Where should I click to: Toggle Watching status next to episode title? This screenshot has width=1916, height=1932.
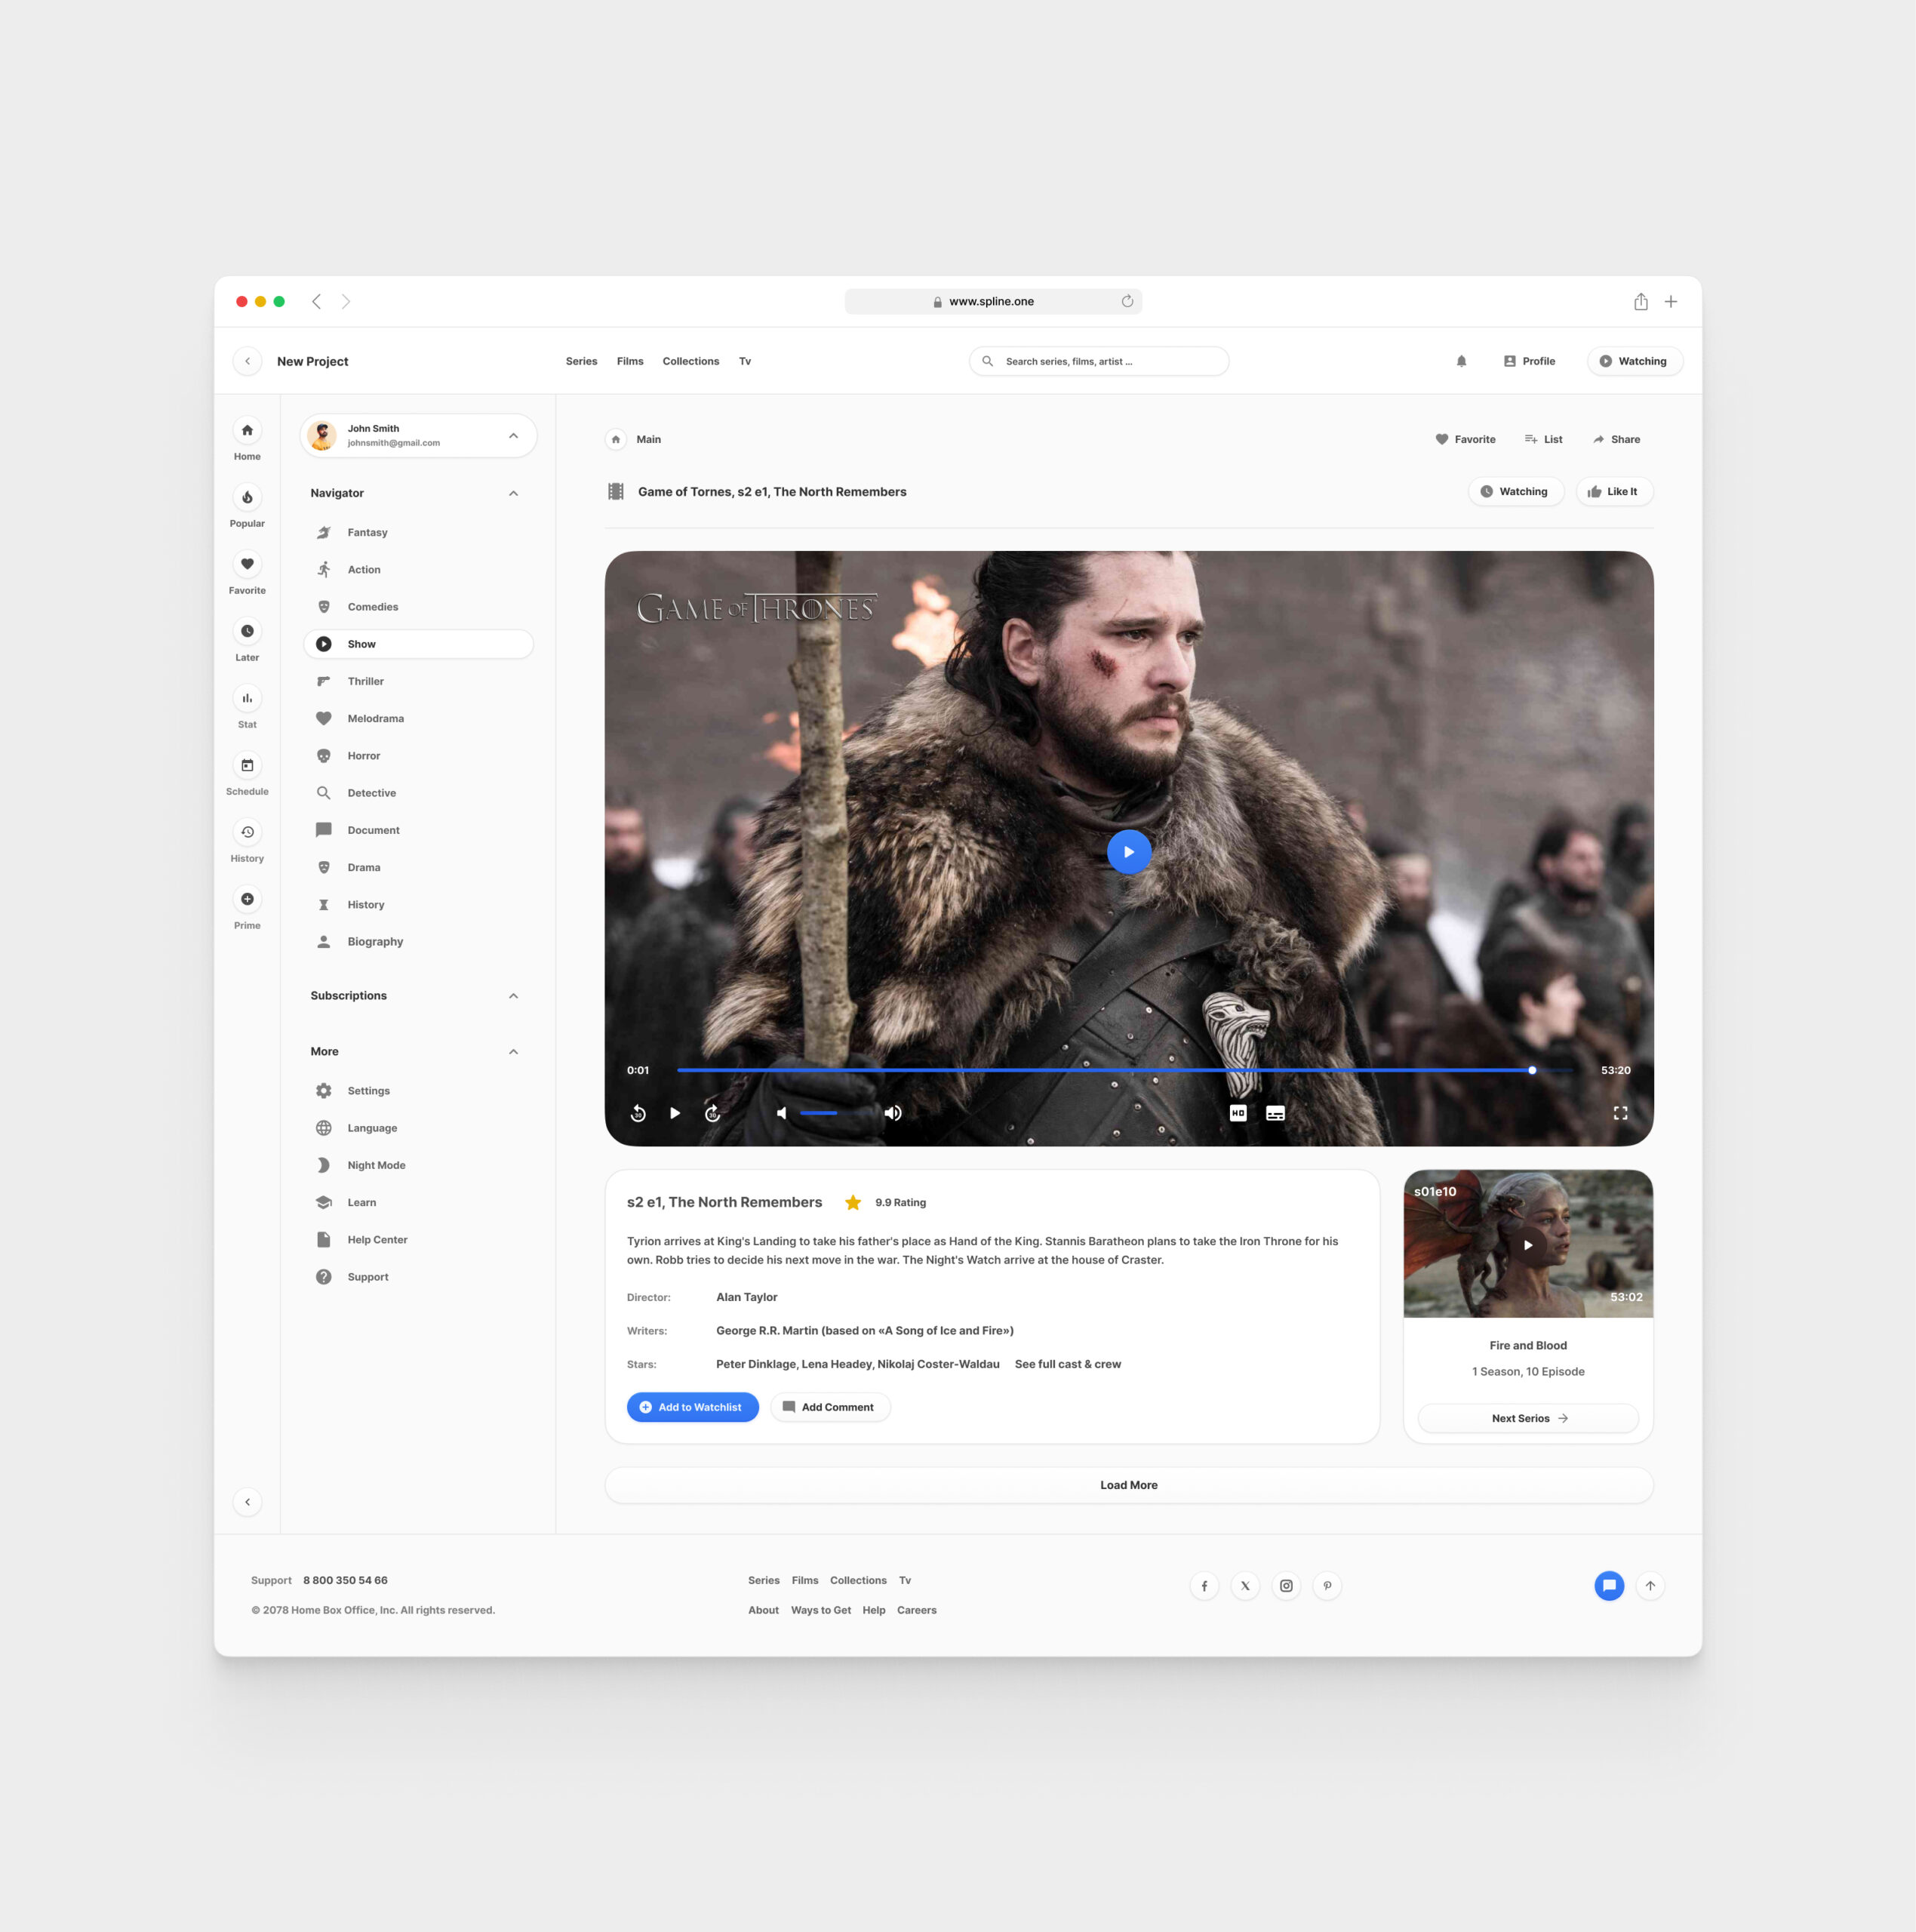click(x=1515, y=491)
